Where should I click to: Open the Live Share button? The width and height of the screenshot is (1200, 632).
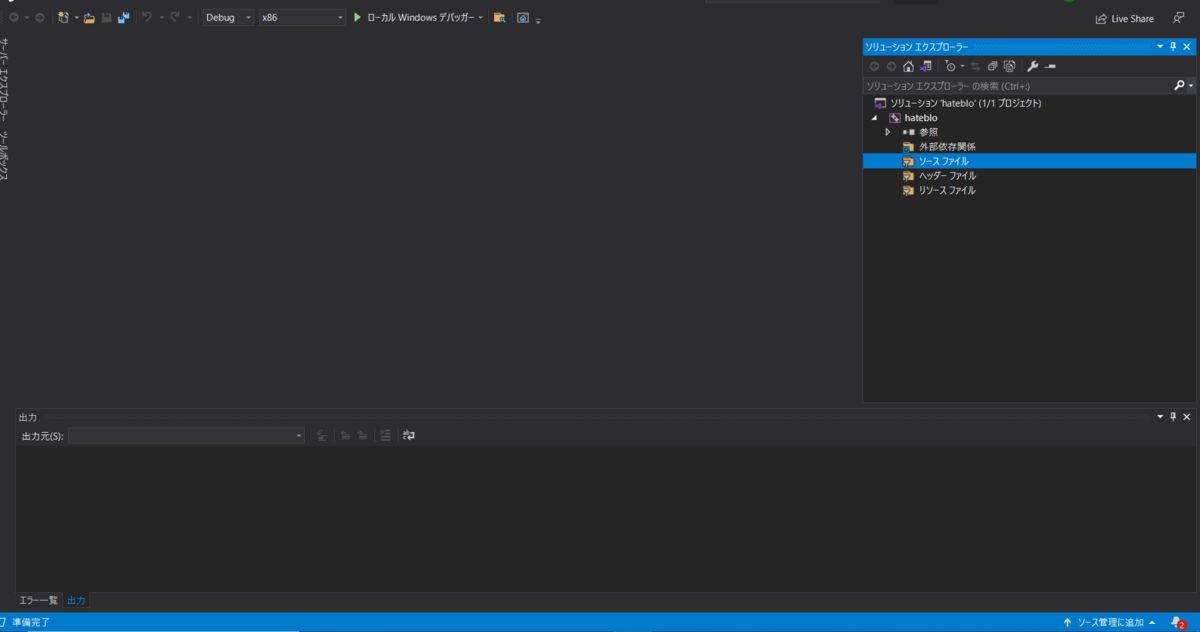1125,18
